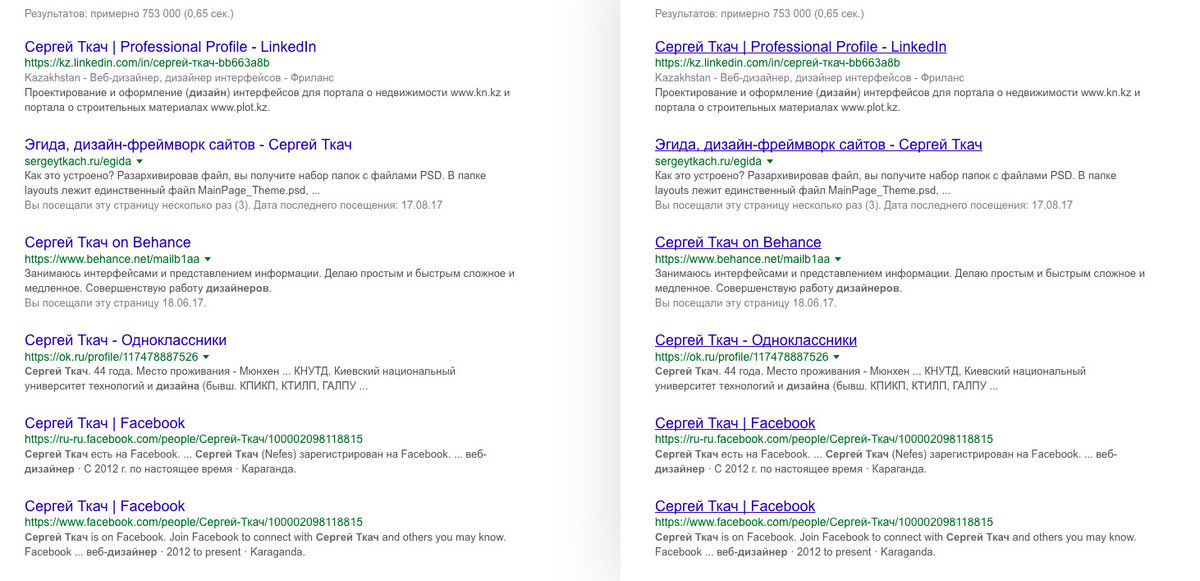Click '44 года. Место проживания - Мюнхен' left snippet
1200x581 pixels.
tap(240, 378)
